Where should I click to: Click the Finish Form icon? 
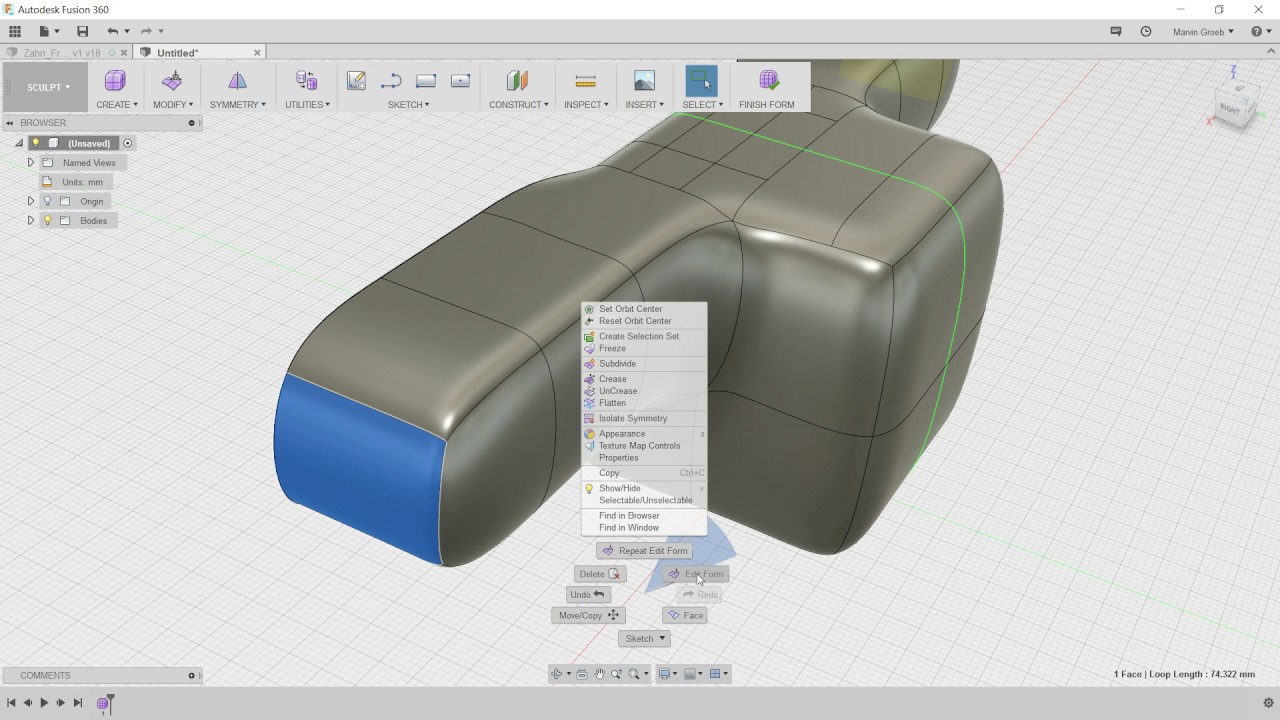pyautogui.click(x=768, y=81)
